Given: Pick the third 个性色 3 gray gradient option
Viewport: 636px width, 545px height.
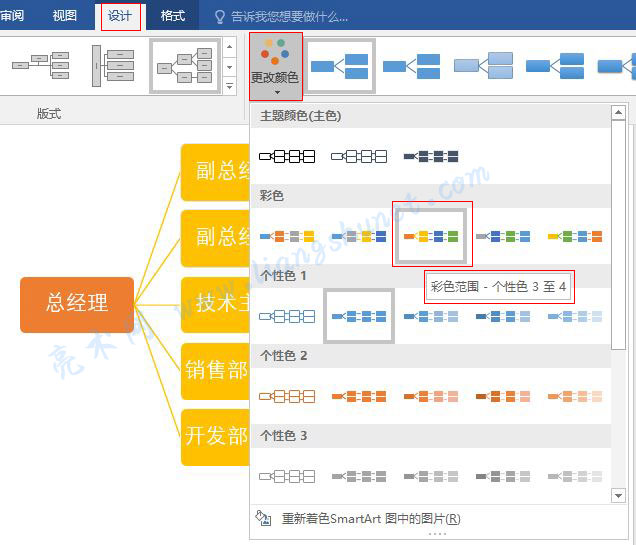Looking at the screenshot, I should 431,476.
